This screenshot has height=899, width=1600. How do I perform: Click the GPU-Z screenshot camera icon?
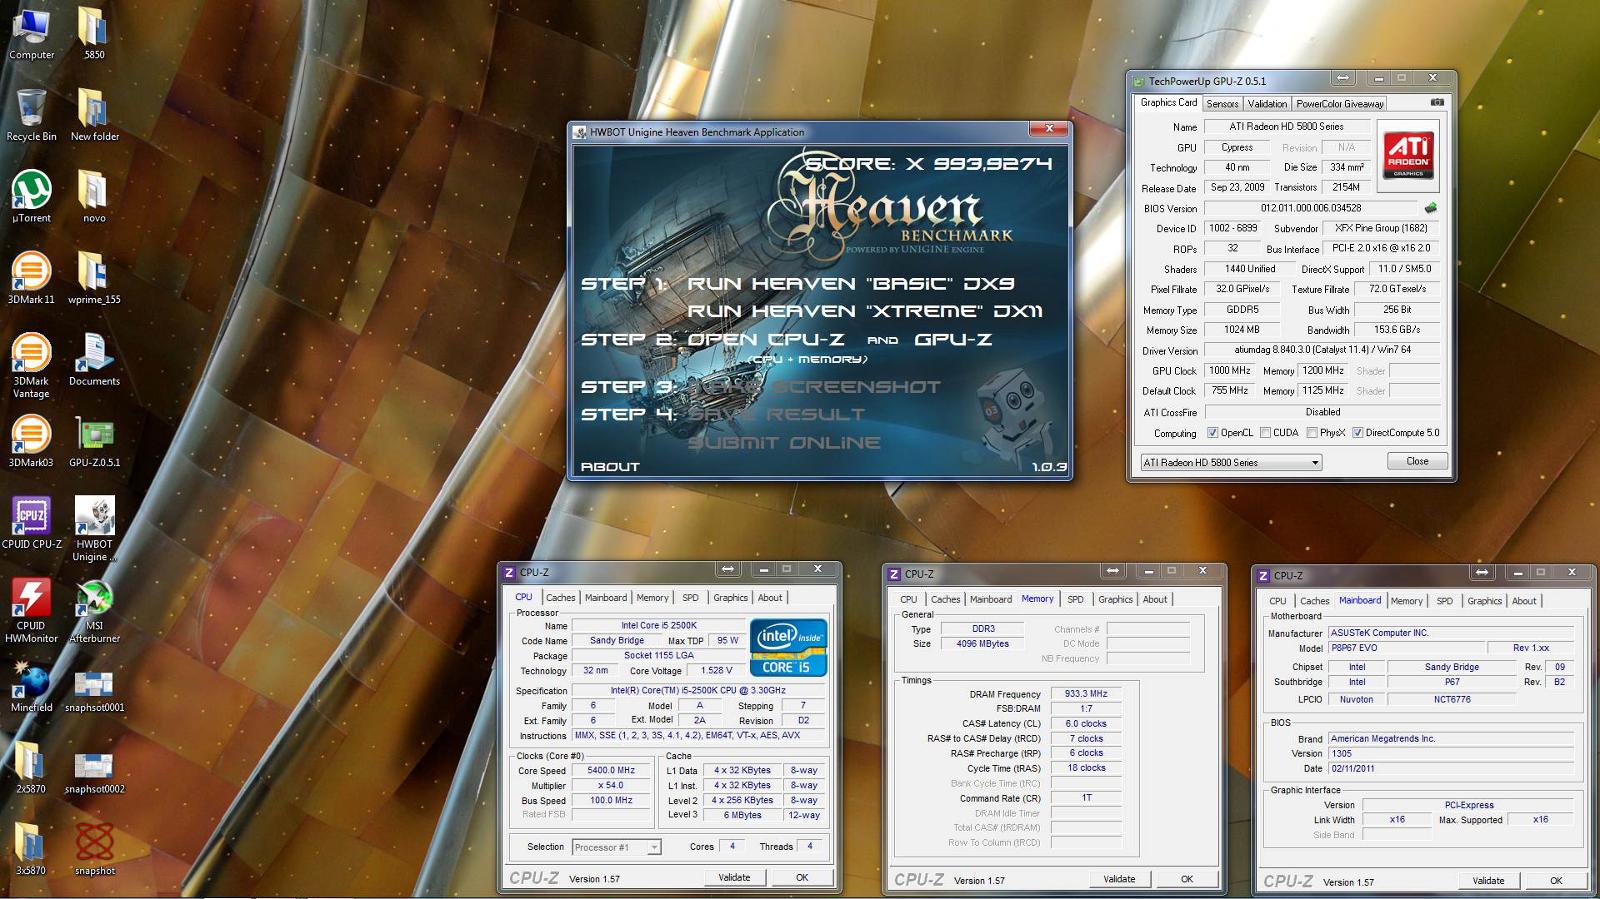pos(1437,103)
